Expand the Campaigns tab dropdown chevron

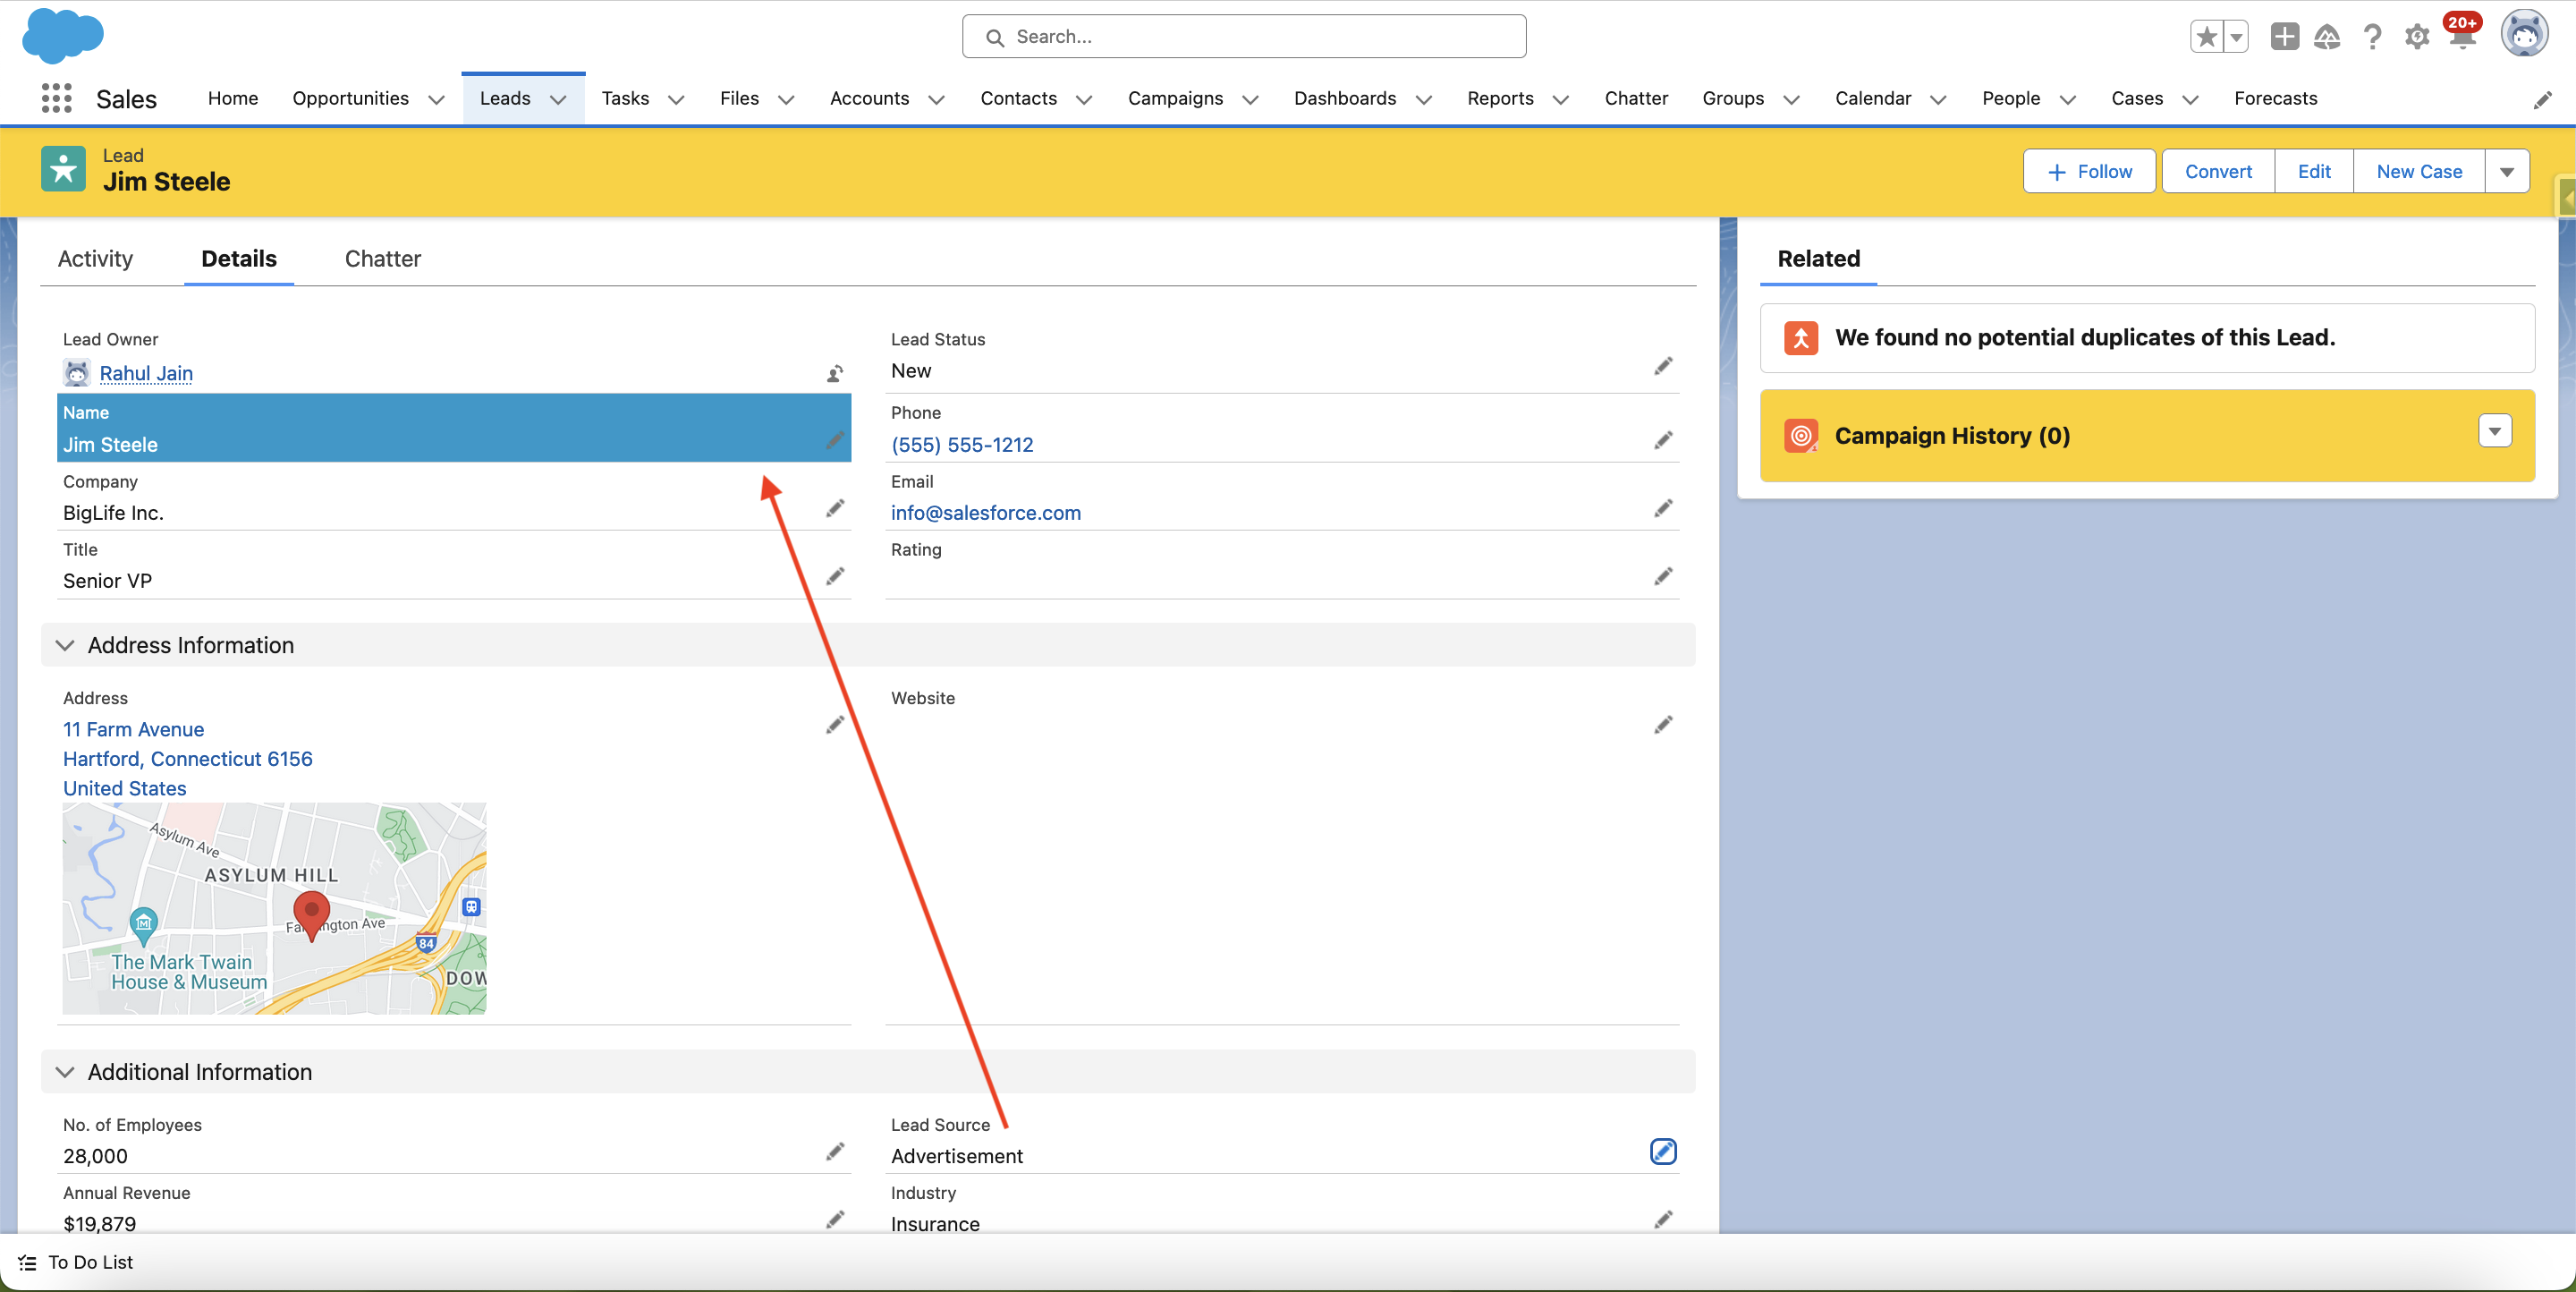(1250, 99)
